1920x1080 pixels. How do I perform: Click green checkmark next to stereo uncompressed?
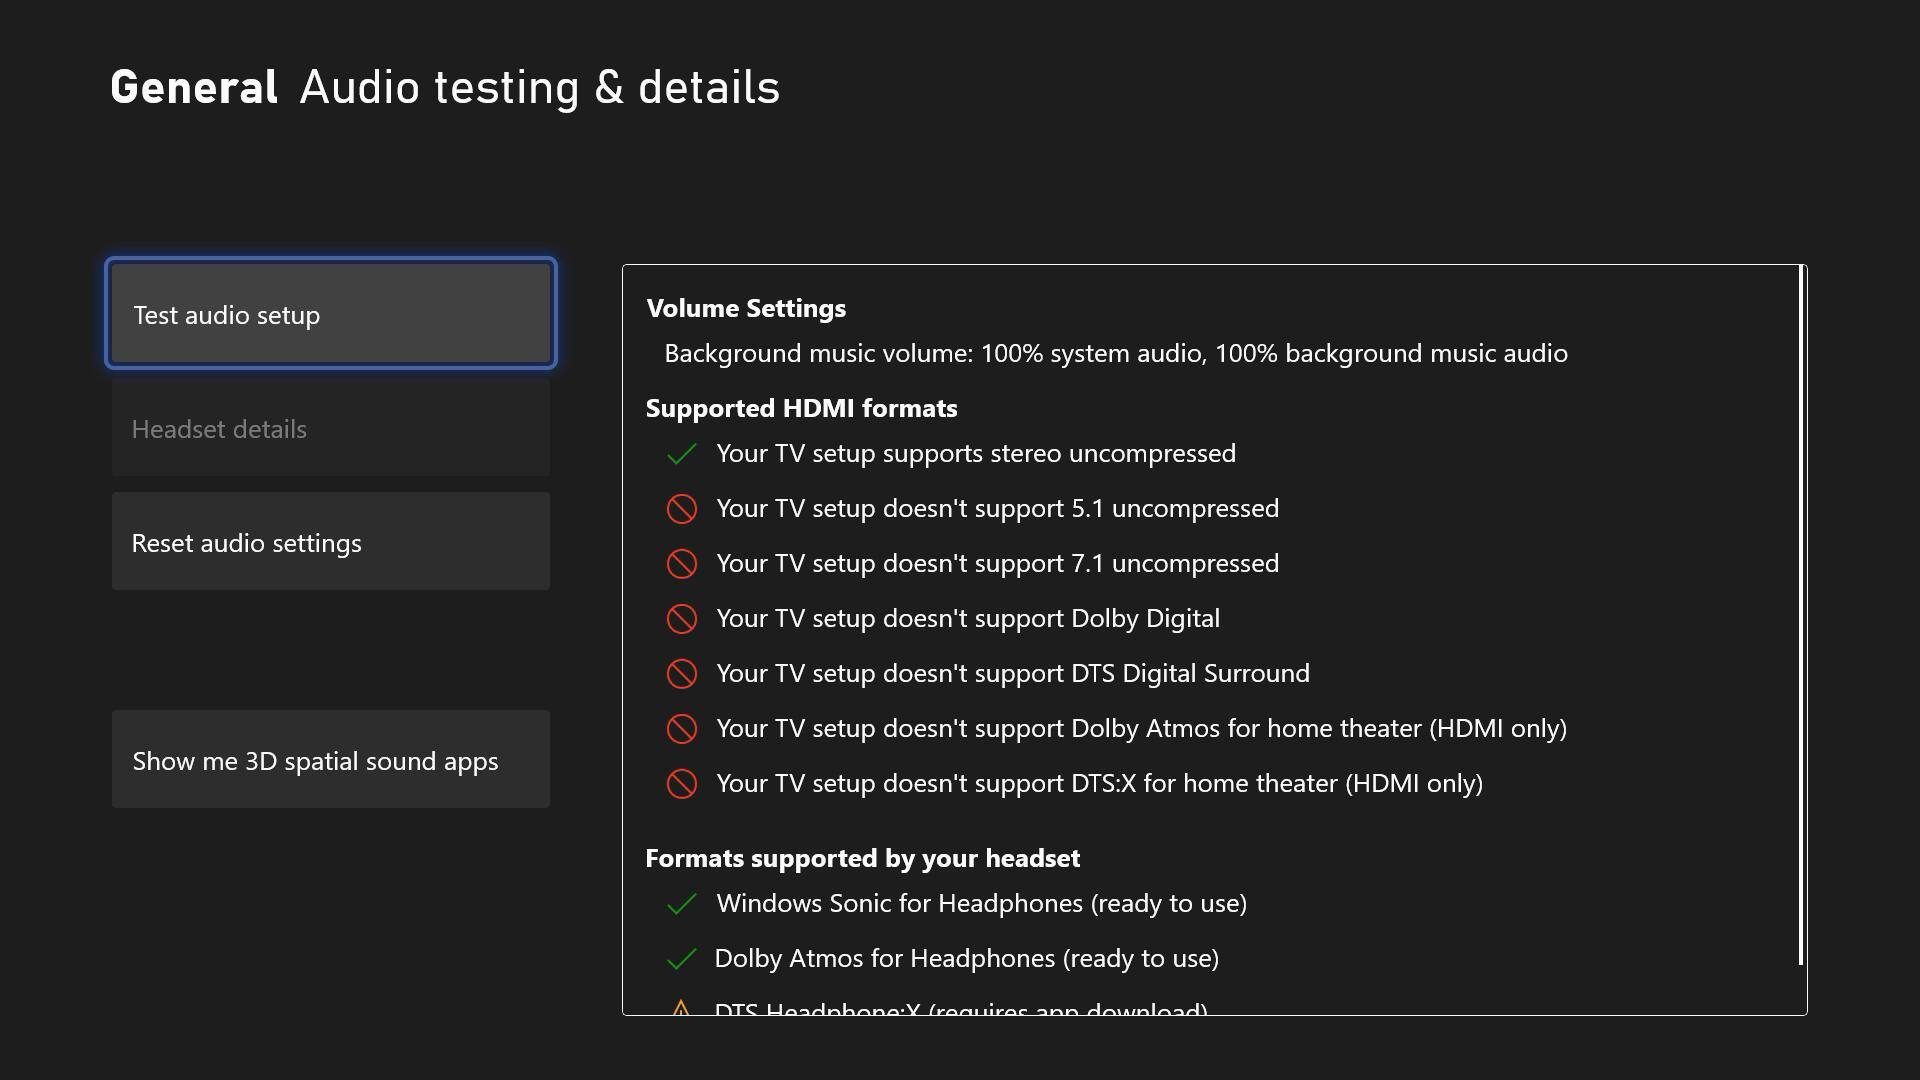click(681, 454)
